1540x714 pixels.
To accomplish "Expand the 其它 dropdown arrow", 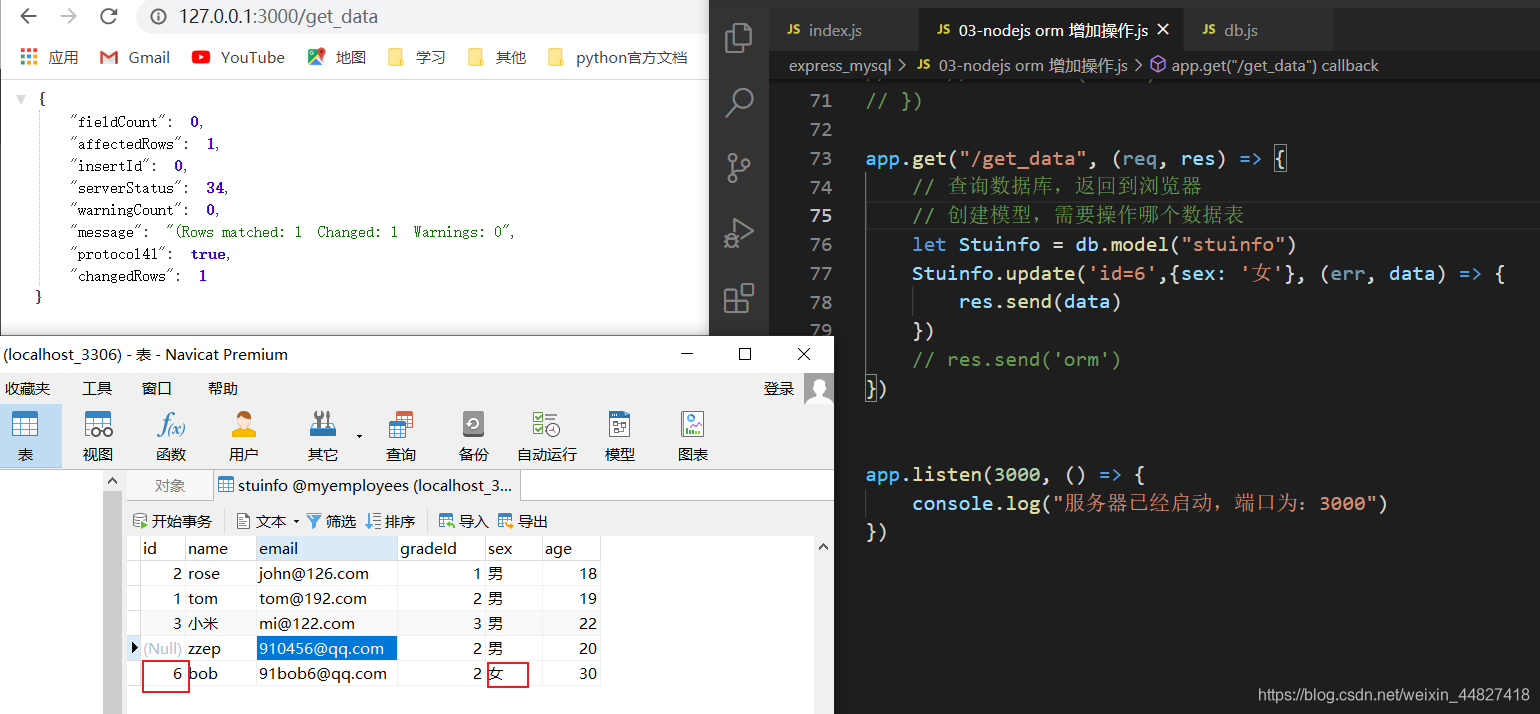I will (x=359, y=435).
